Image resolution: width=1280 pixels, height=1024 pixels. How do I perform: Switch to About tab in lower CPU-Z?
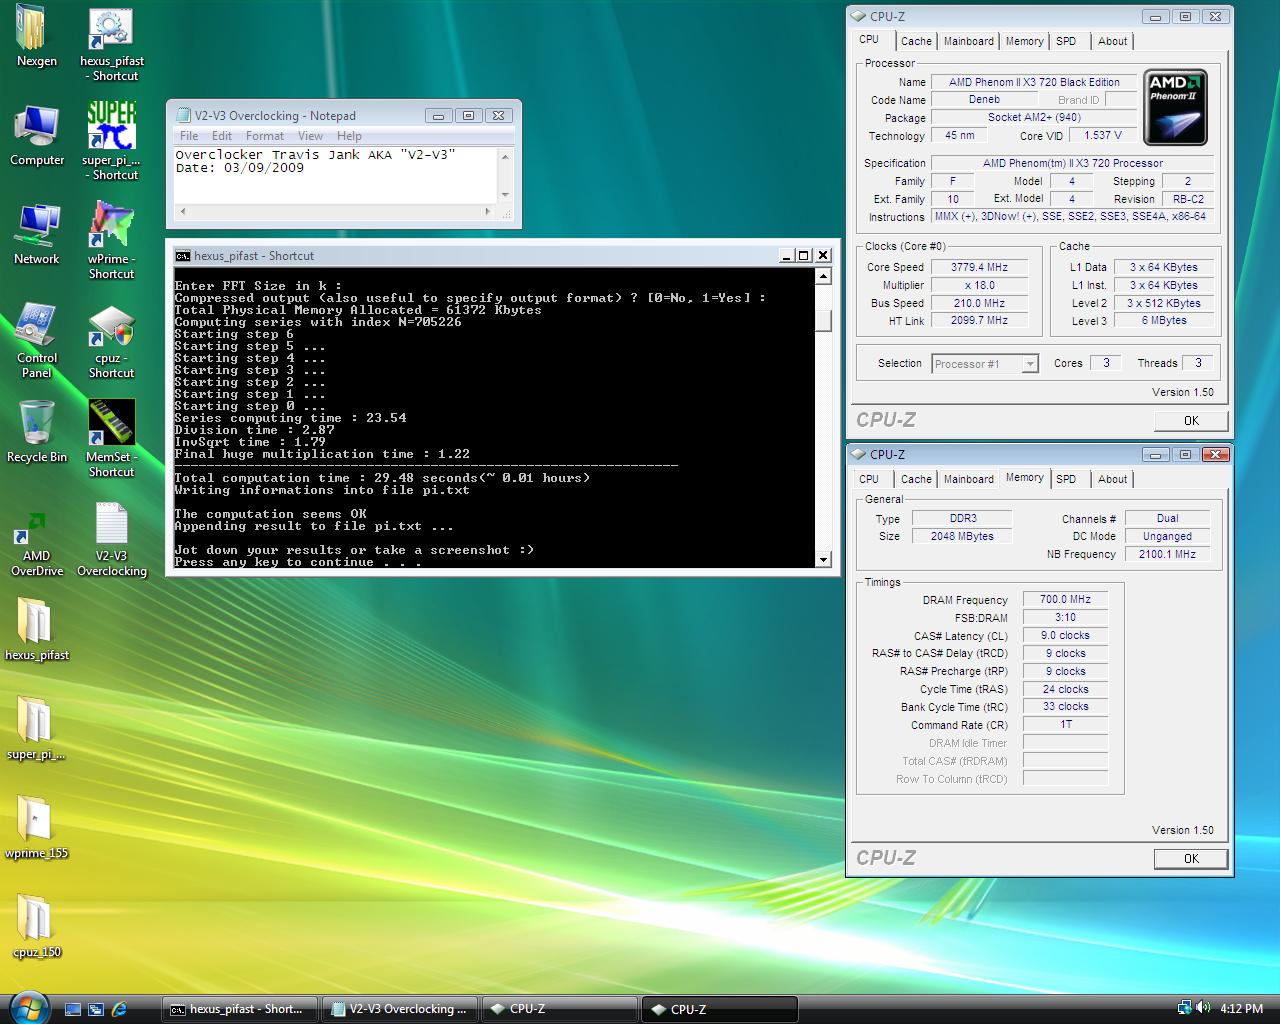[1112, 479]
